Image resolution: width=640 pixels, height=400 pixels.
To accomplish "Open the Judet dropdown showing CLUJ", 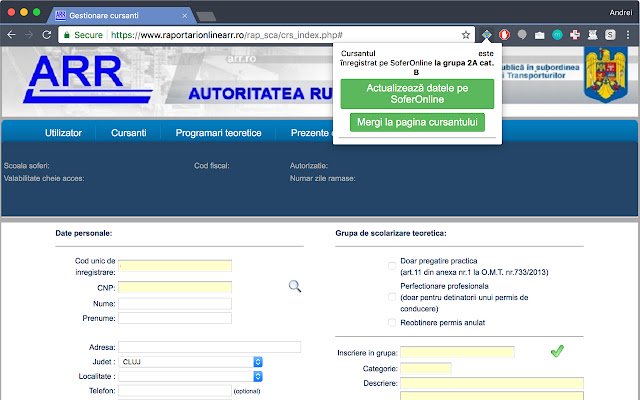I will pyautogui.click(x=191, y=362).
